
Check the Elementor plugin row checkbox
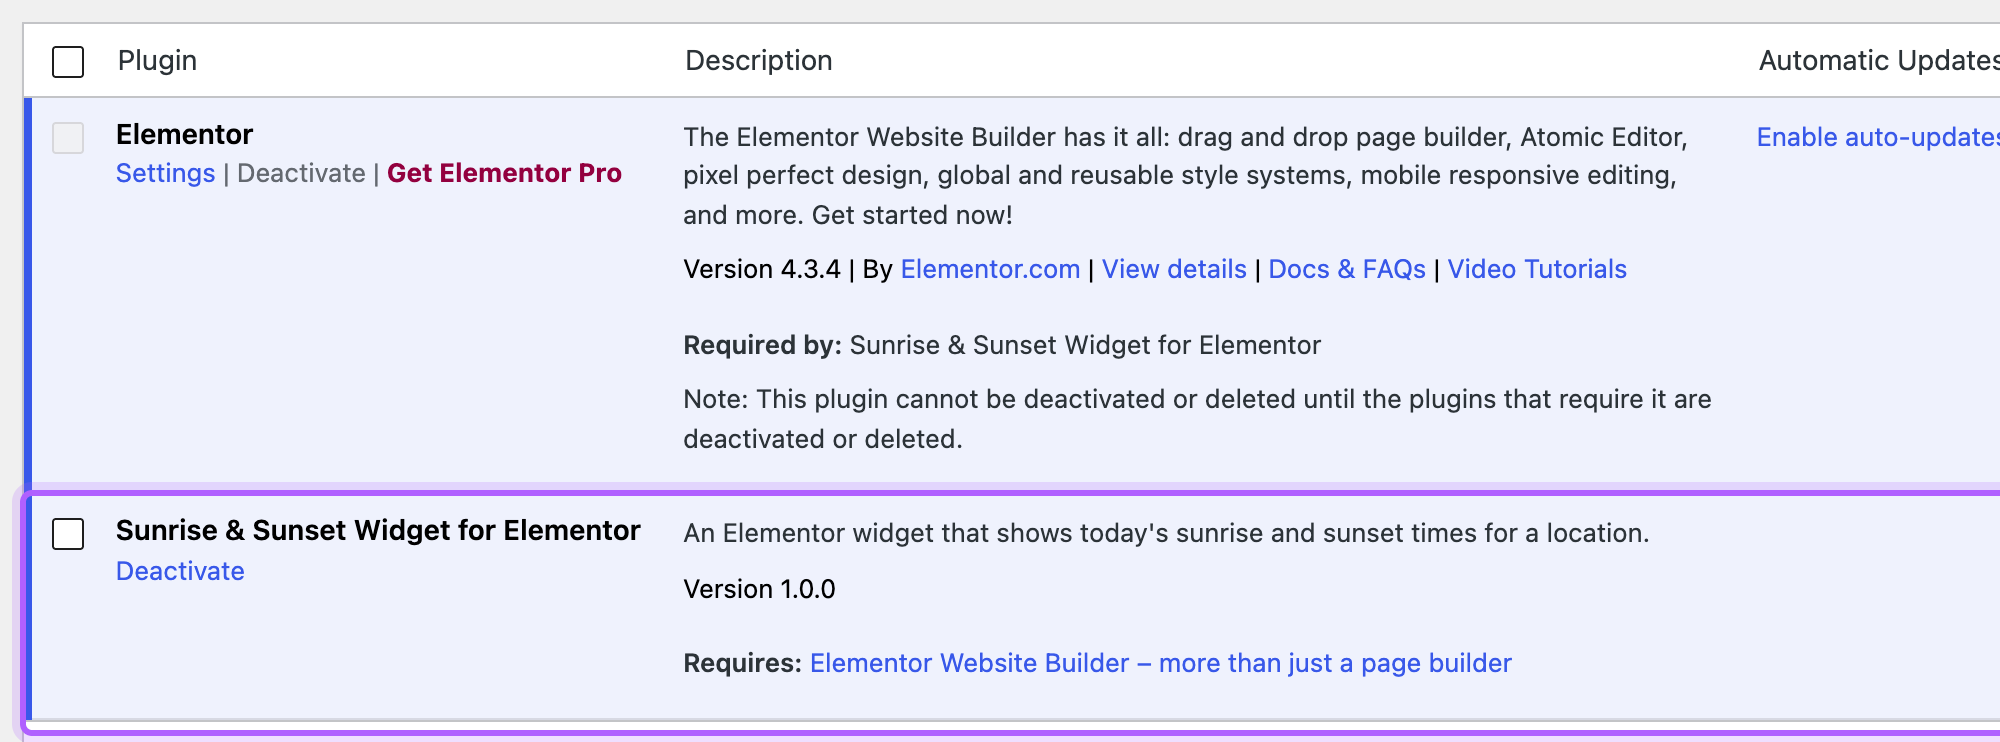pyautogui.click(x=68, y=137)
